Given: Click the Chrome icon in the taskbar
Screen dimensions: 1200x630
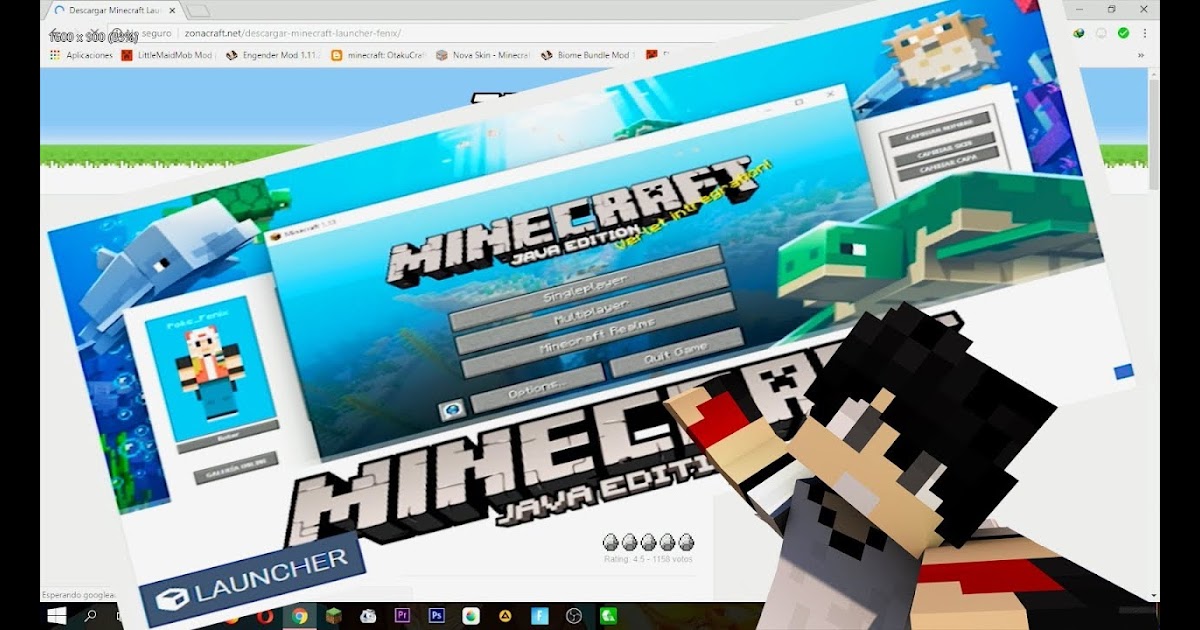Looking at the screenshot, I should click(299, 616).
